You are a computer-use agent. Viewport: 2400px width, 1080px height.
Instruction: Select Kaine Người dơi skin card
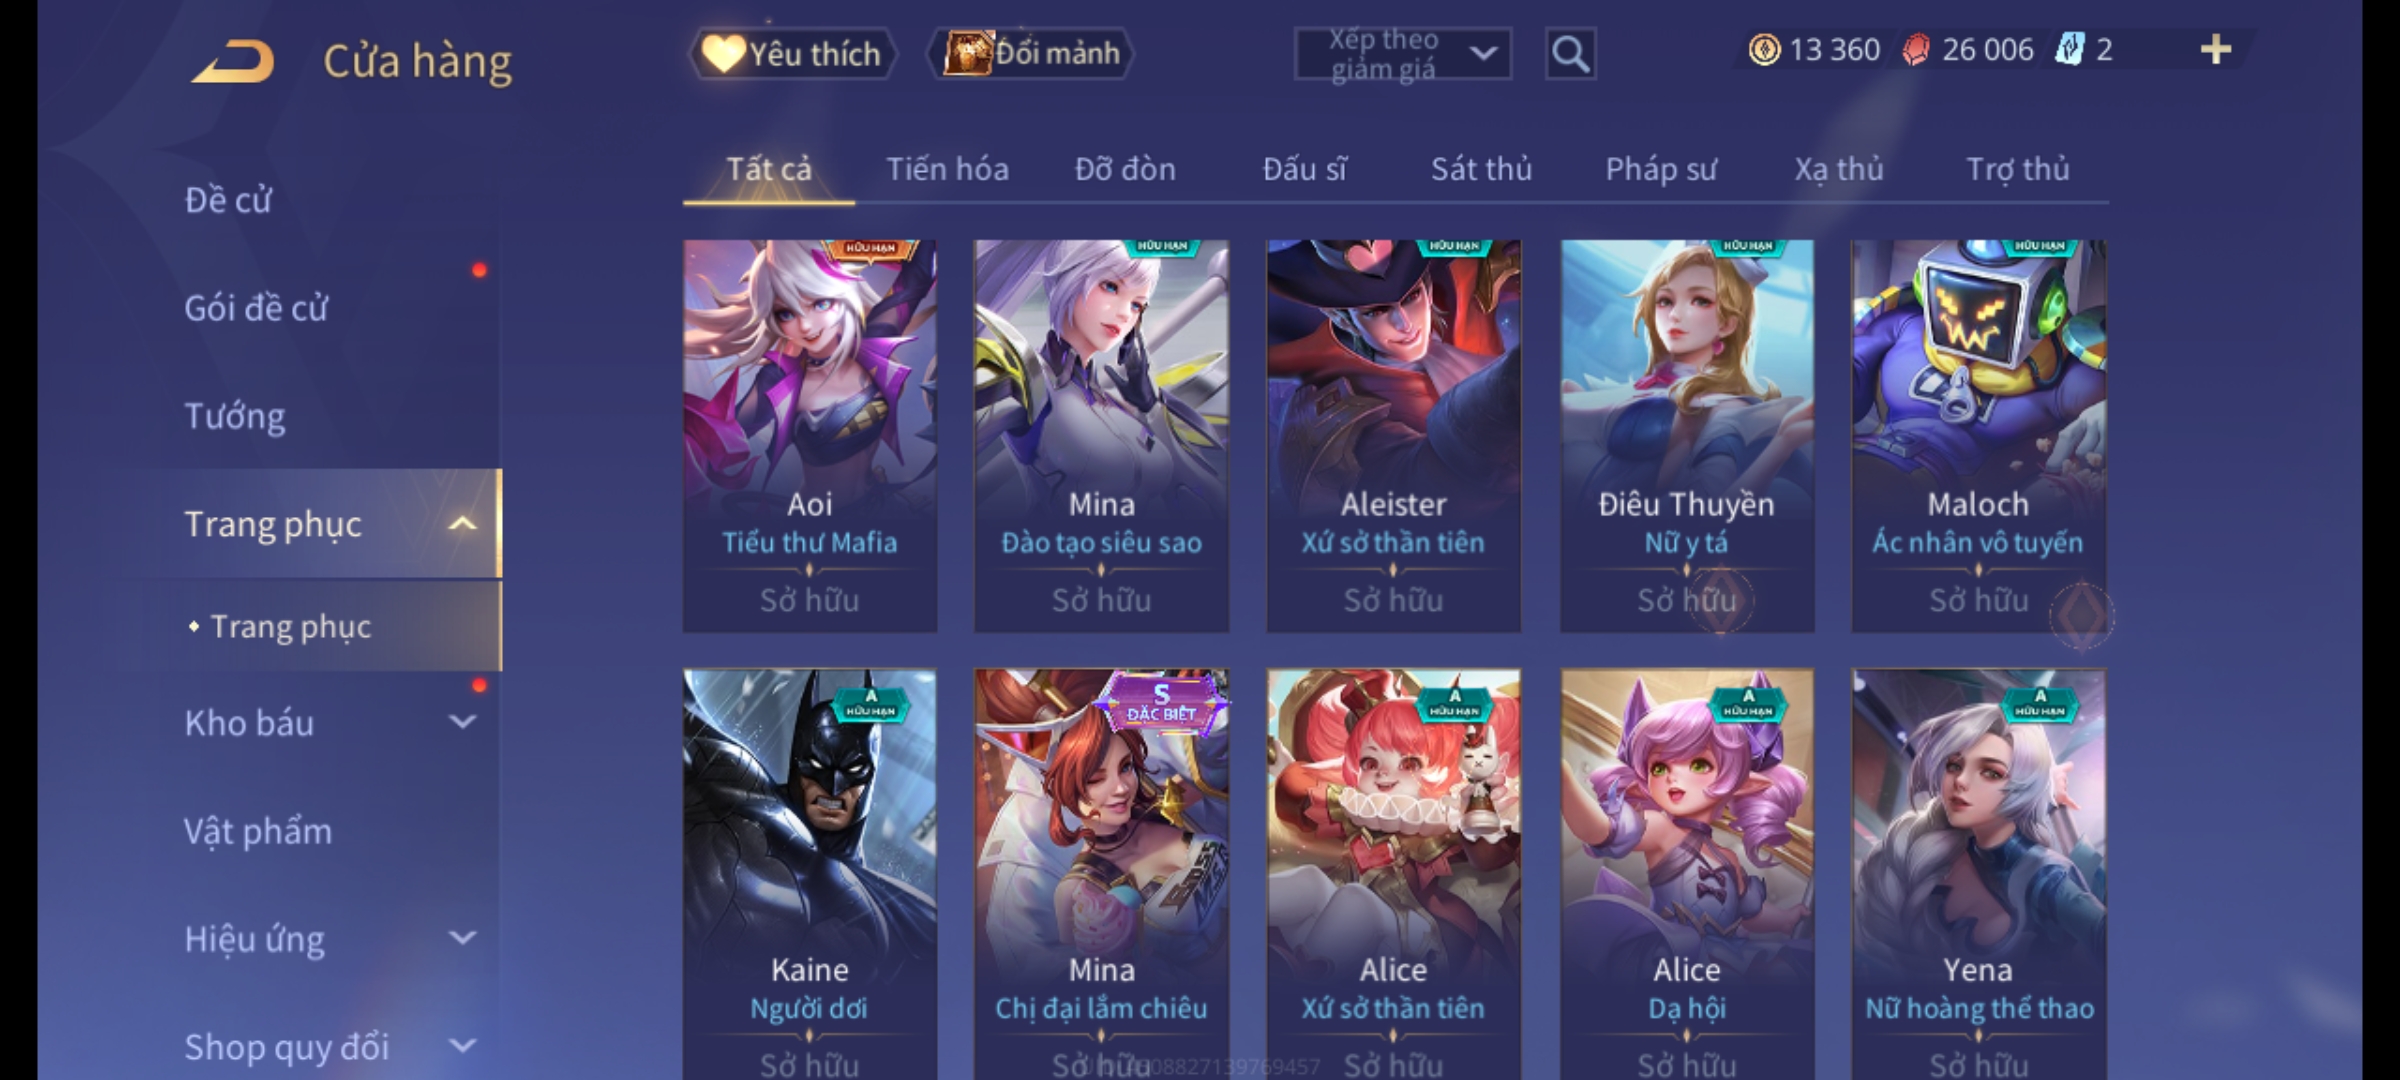click(x=810, y=875)
